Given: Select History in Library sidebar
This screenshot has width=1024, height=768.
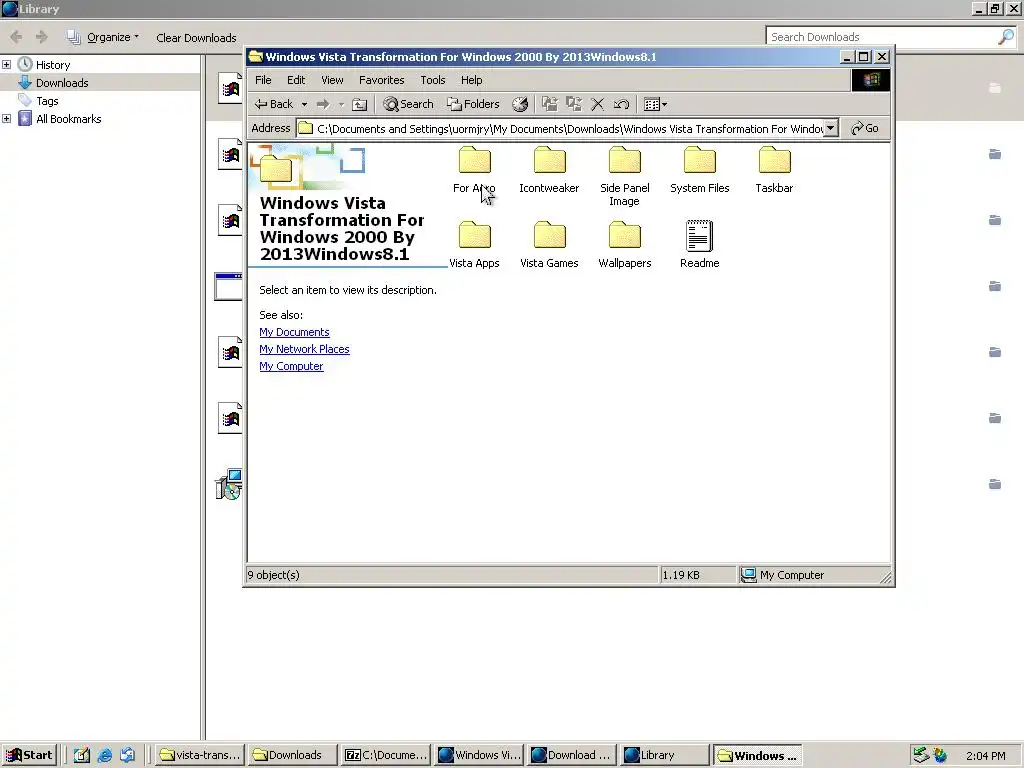Looking at the screenshot, I should click(53, 65).
